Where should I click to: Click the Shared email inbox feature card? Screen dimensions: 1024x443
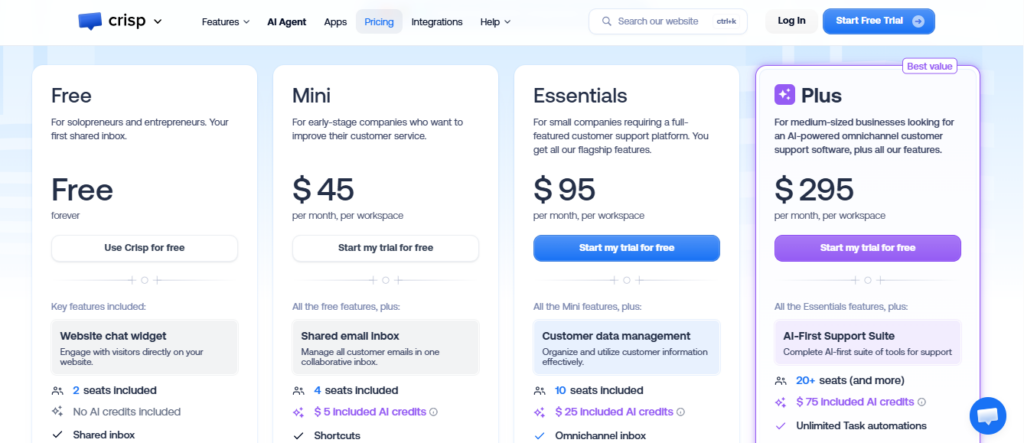385,347
